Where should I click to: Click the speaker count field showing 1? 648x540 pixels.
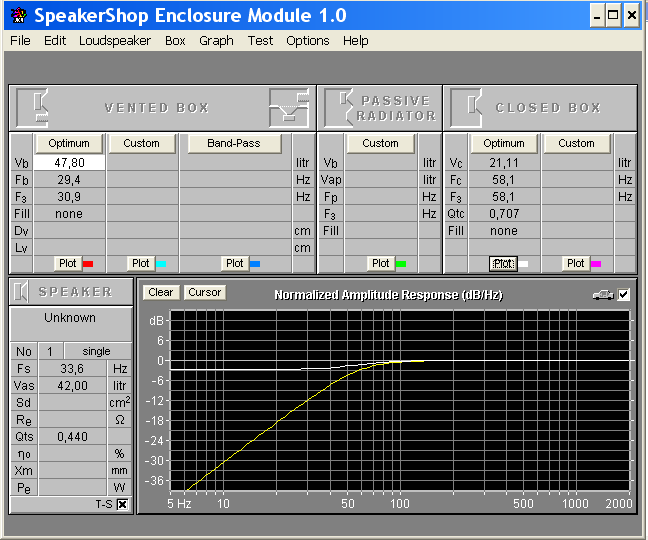[50, 351]
